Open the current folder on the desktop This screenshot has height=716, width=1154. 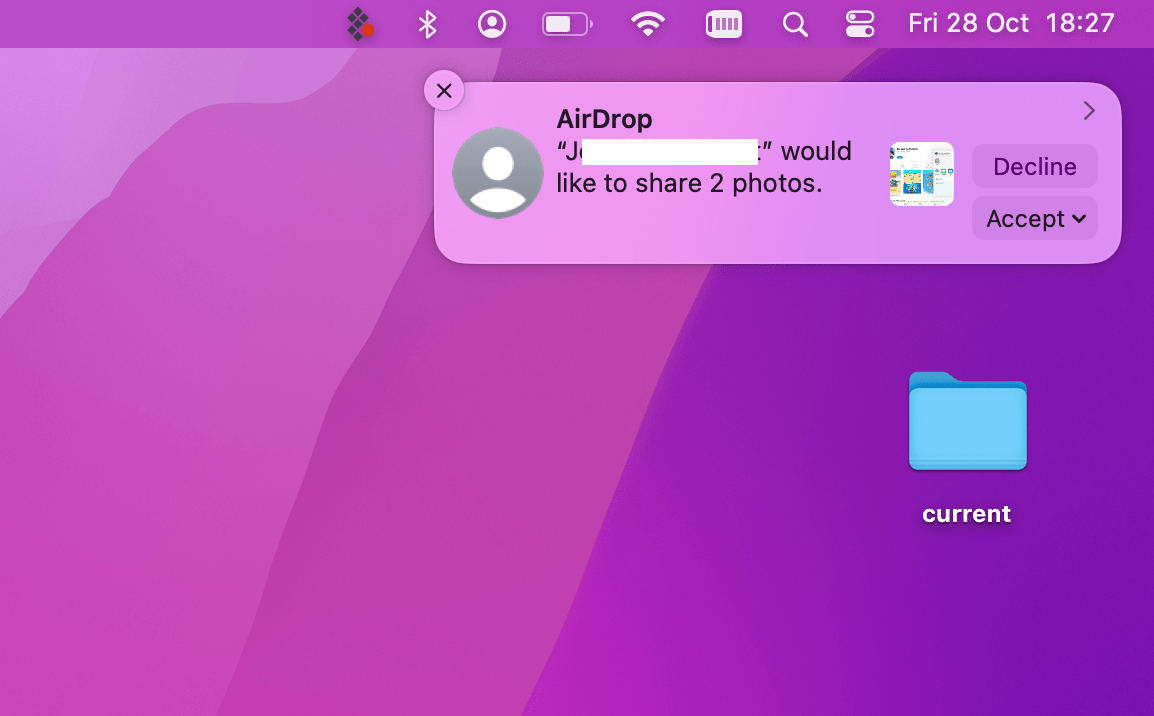(x=966, y=421)
